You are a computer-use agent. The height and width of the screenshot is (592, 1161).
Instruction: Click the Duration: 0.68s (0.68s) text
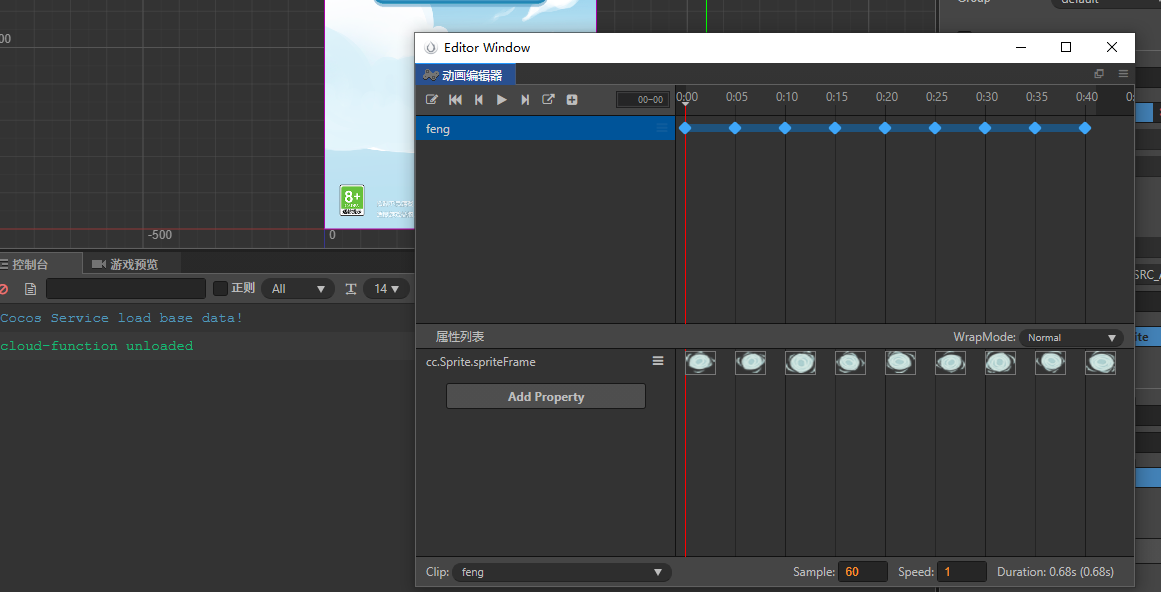[x=1055, y=572]
